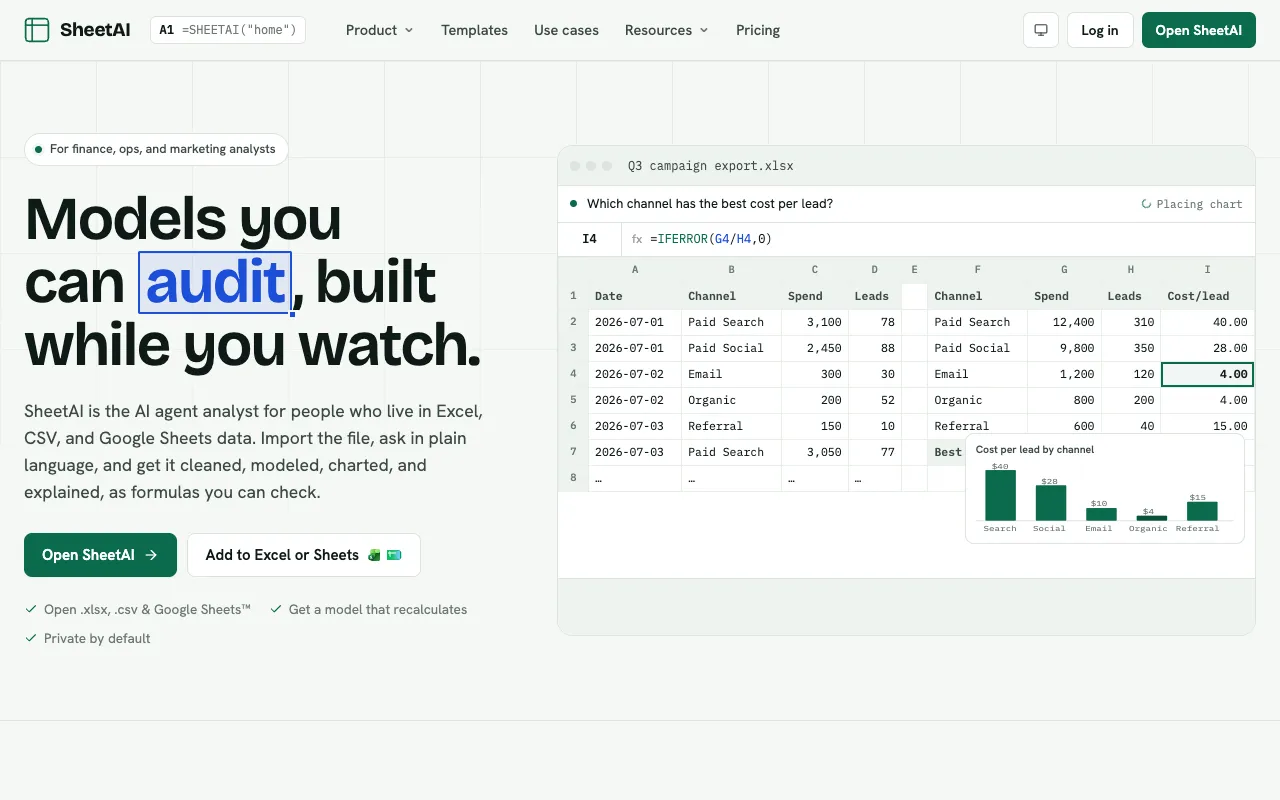Viewport: 1280px width, 800px height.
Task: Select the cell with spend 12,400
Action: [1064, 322]
